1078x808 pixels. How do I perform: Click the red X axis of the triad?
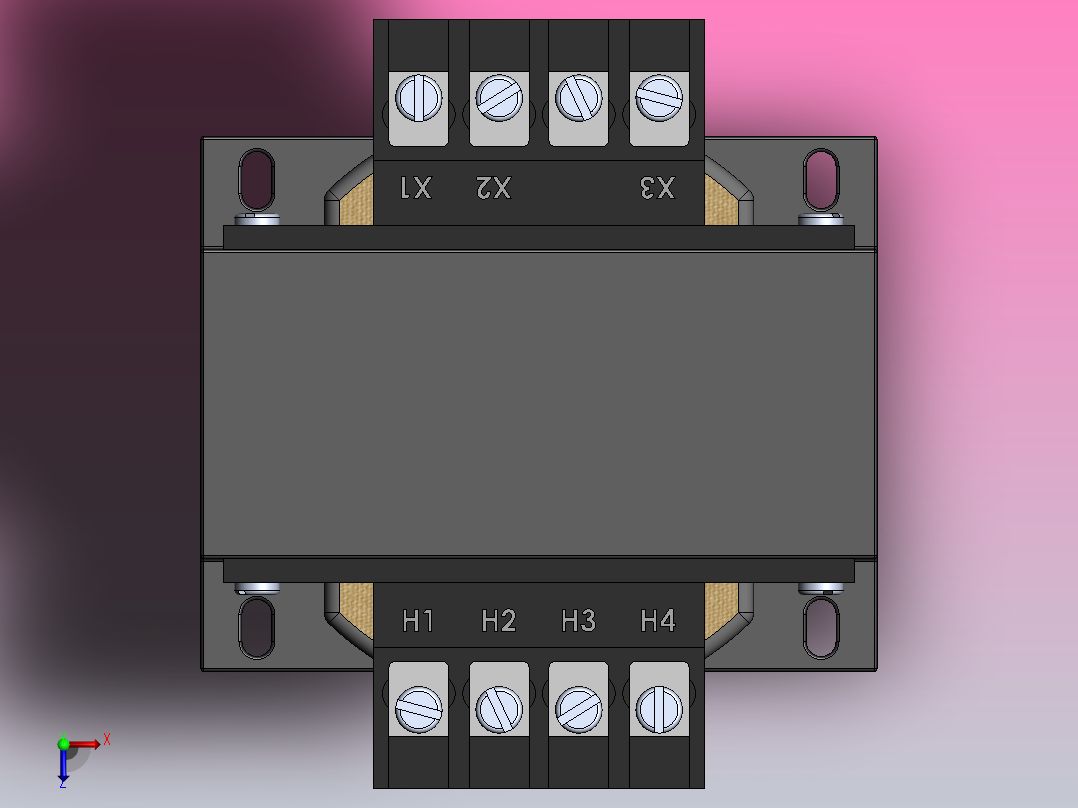click(85, 744)
